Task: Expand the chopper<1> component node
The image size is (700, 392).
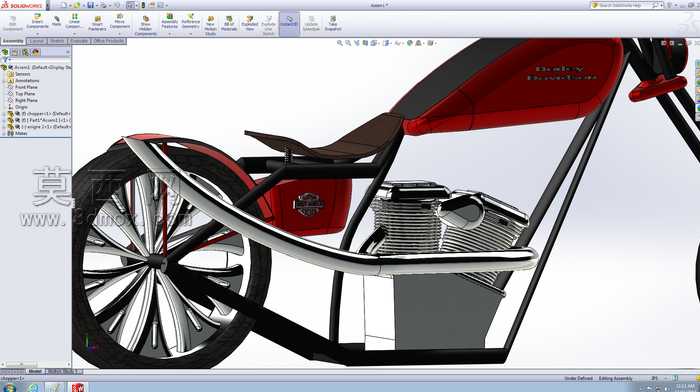Action: pos(4,114)
